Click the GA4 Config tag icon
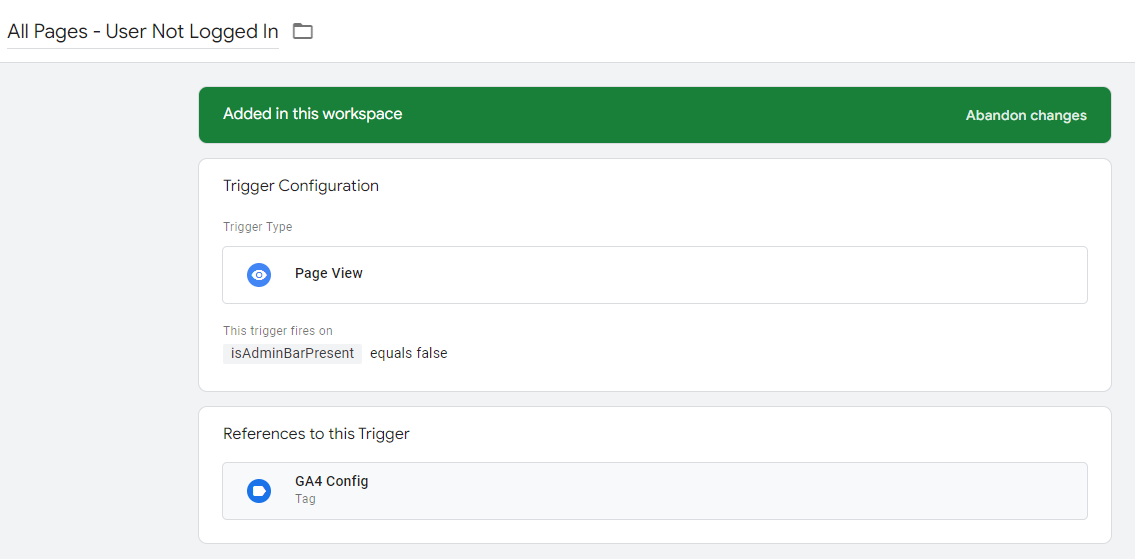The width and height of the screenshot is (1135, 559). (x=259, y=491)
